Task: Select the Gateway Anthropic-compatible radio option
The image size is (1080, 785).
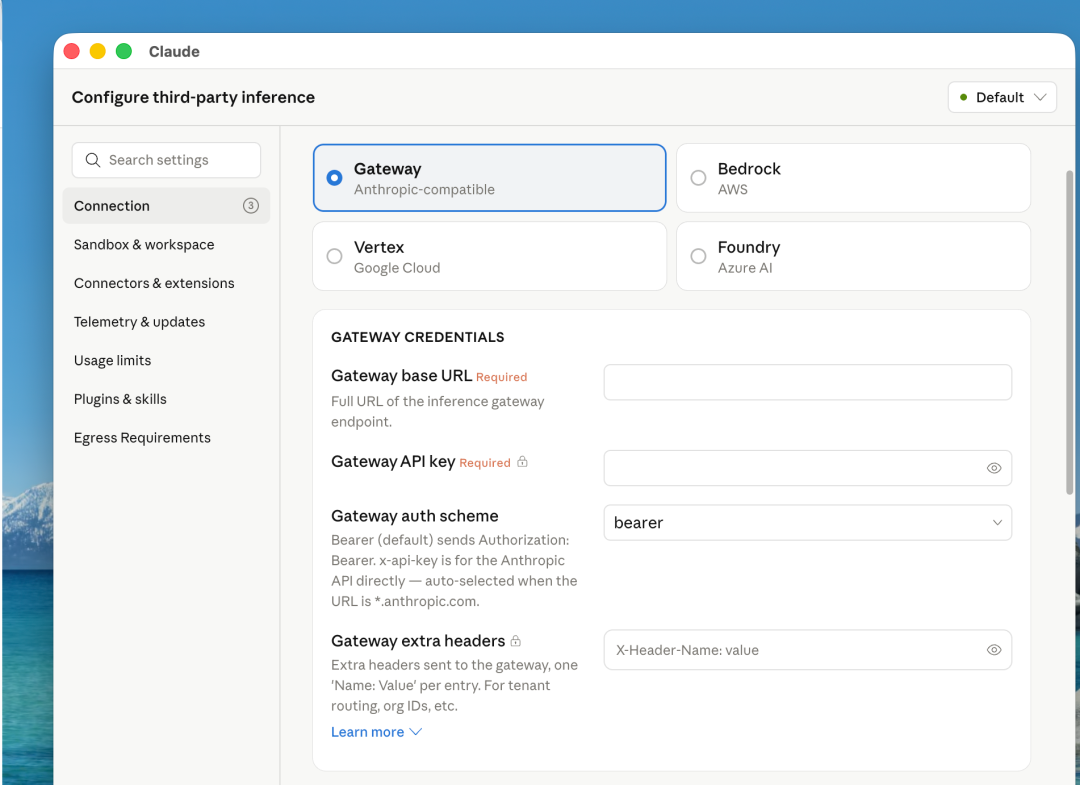Action: (335, 178)
